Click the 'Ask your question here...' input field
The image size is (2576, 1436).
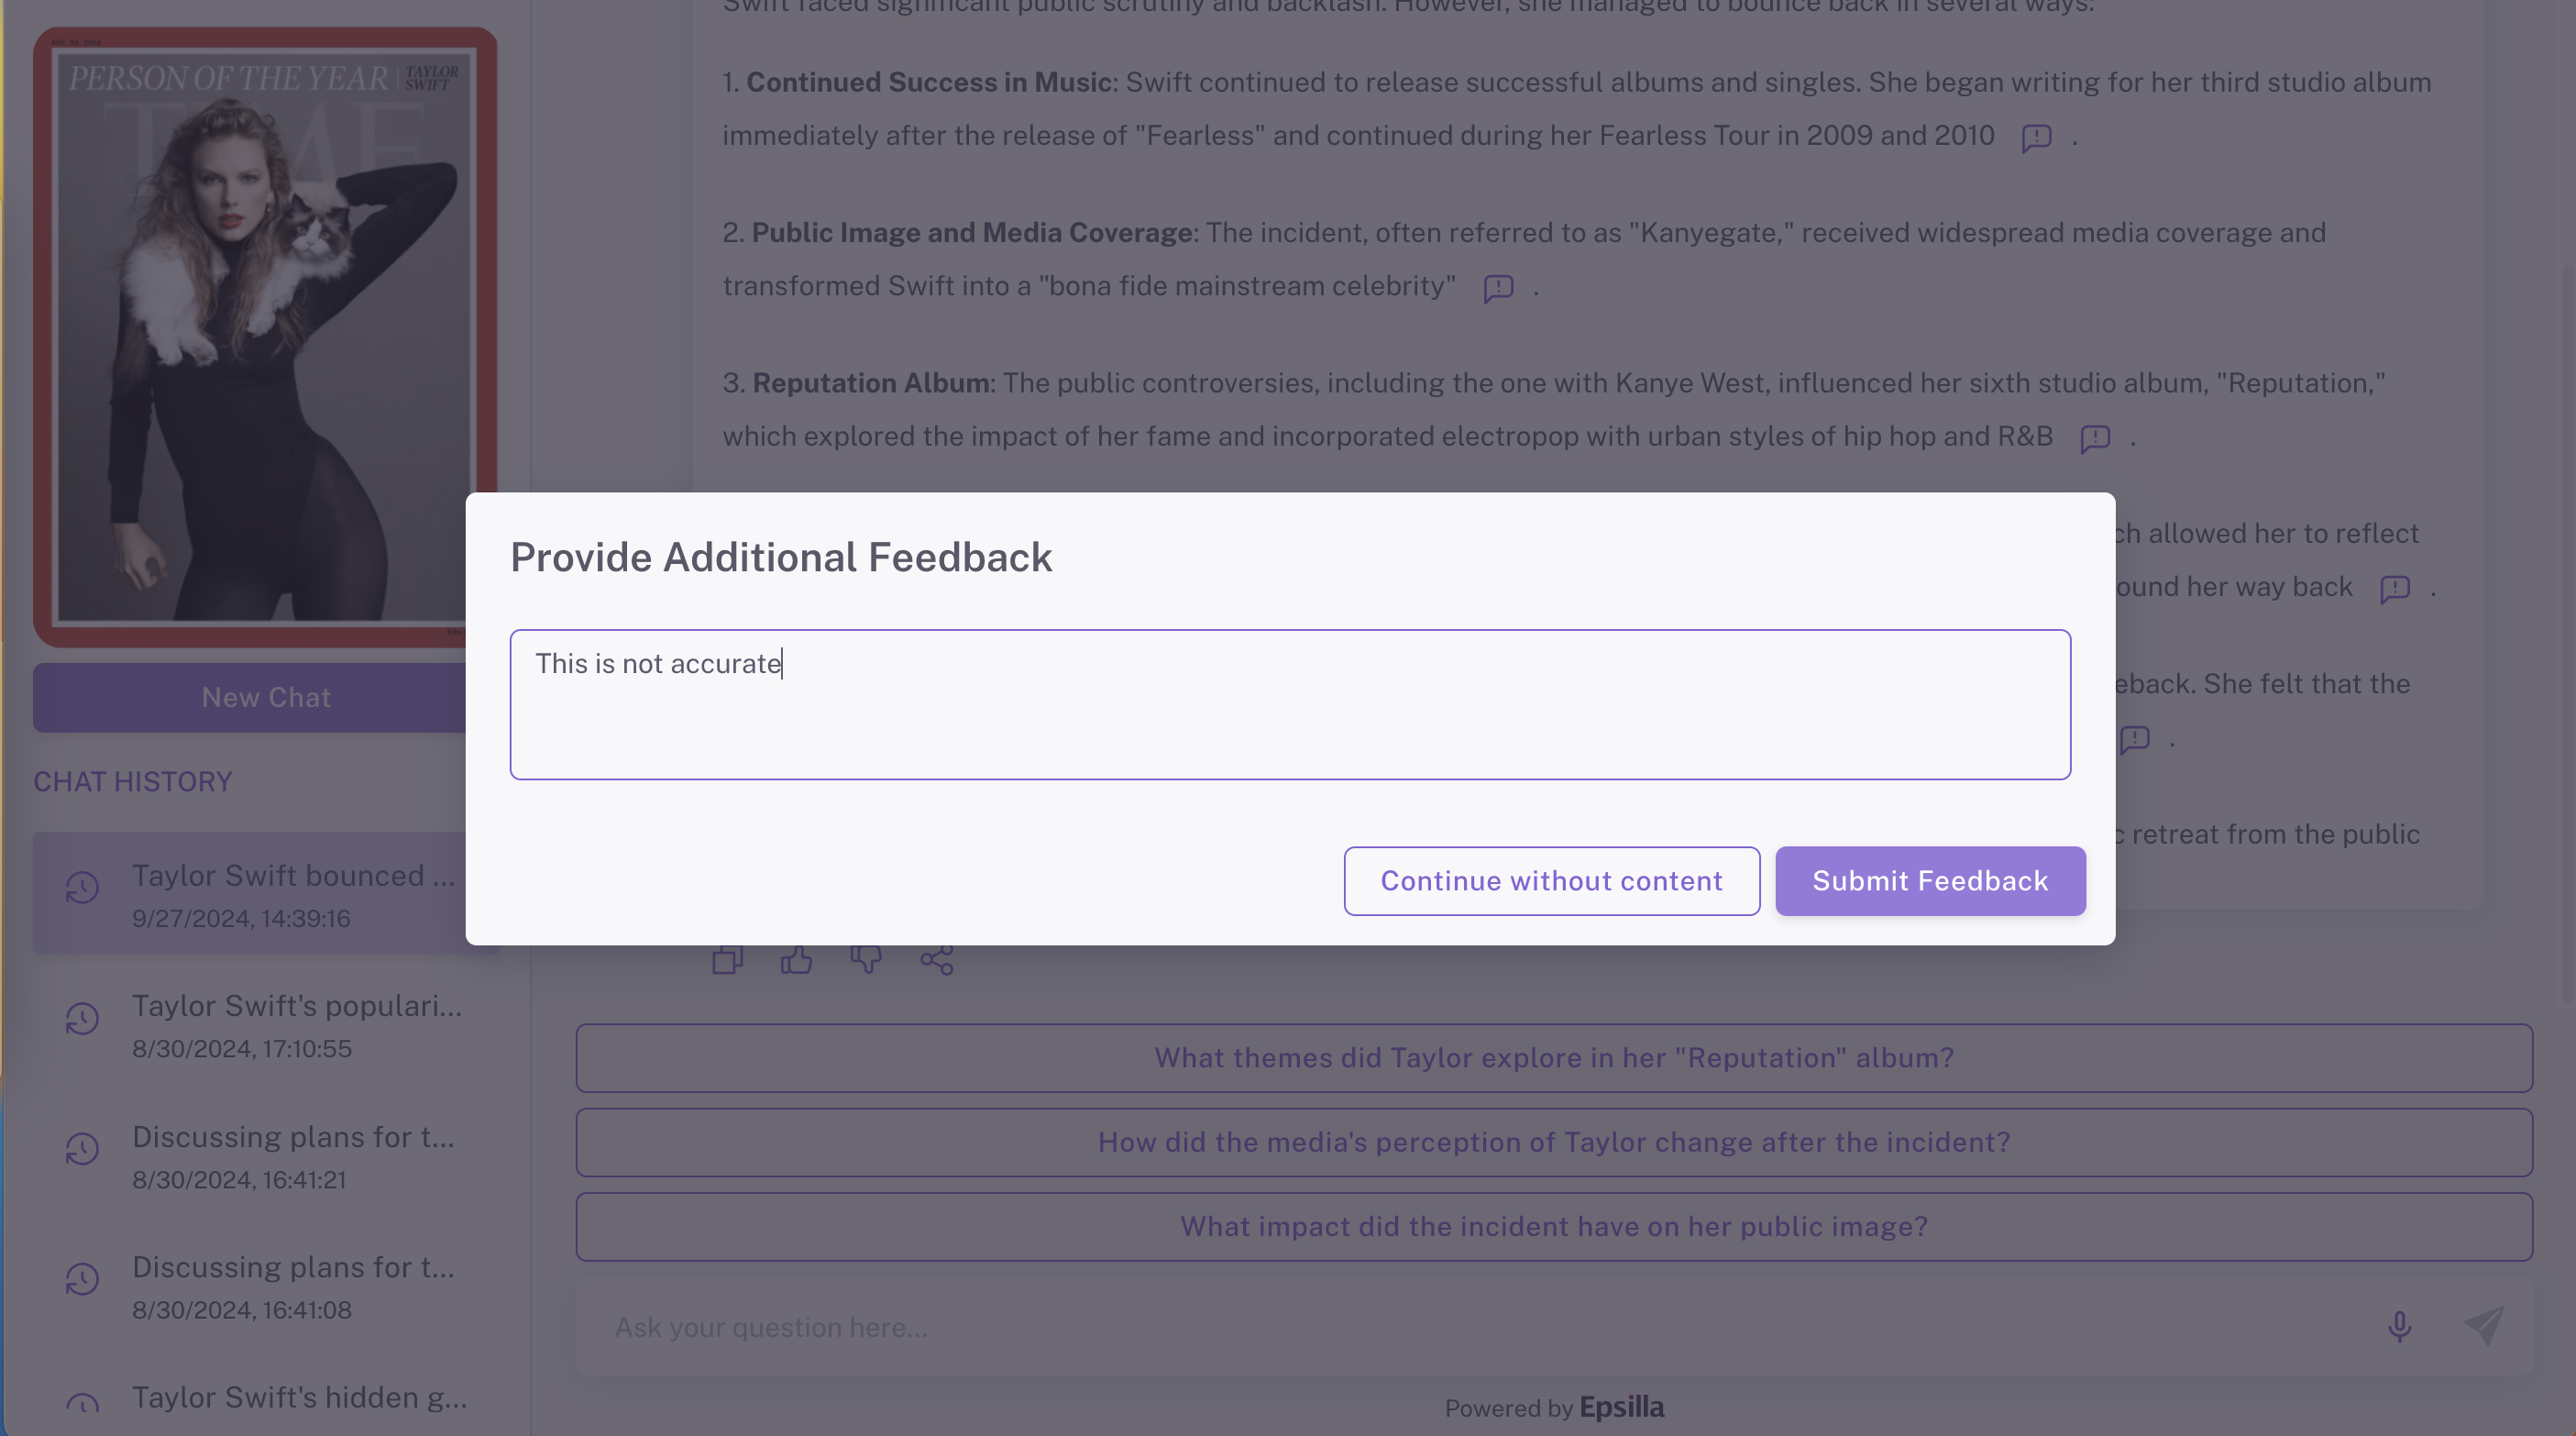tap(1400, 1327)
